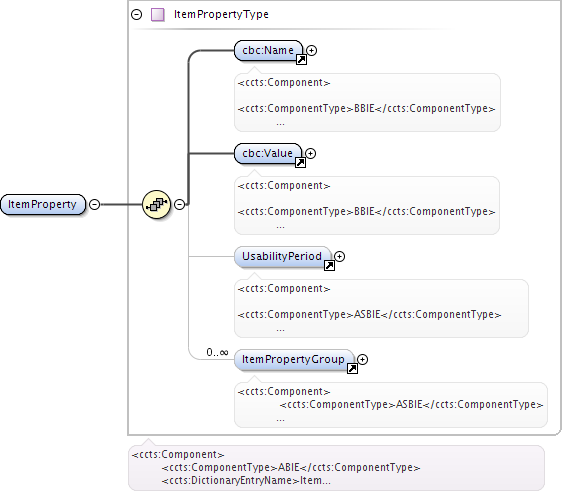
Task: Collapse the ItemProperty element node
Action: point(94,204)
